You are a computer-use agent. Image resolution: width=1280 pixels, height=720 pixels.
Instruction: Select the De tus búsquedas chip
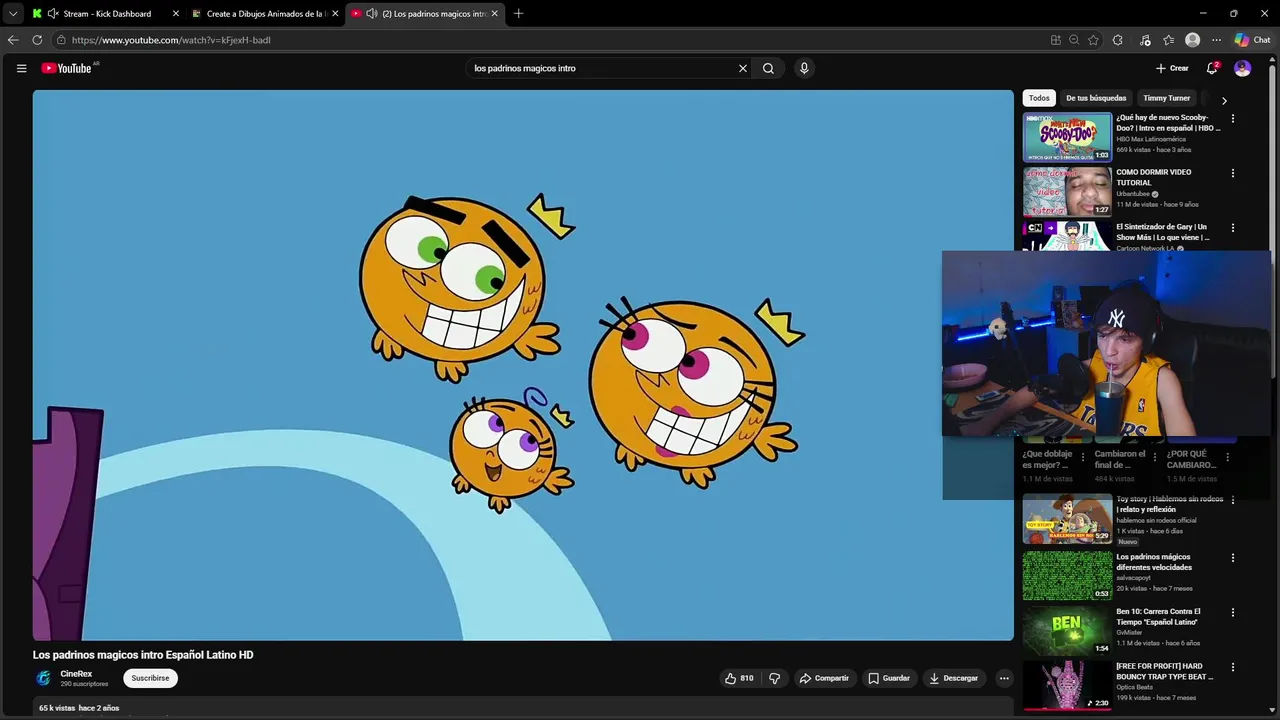(x=1096, y=98)
